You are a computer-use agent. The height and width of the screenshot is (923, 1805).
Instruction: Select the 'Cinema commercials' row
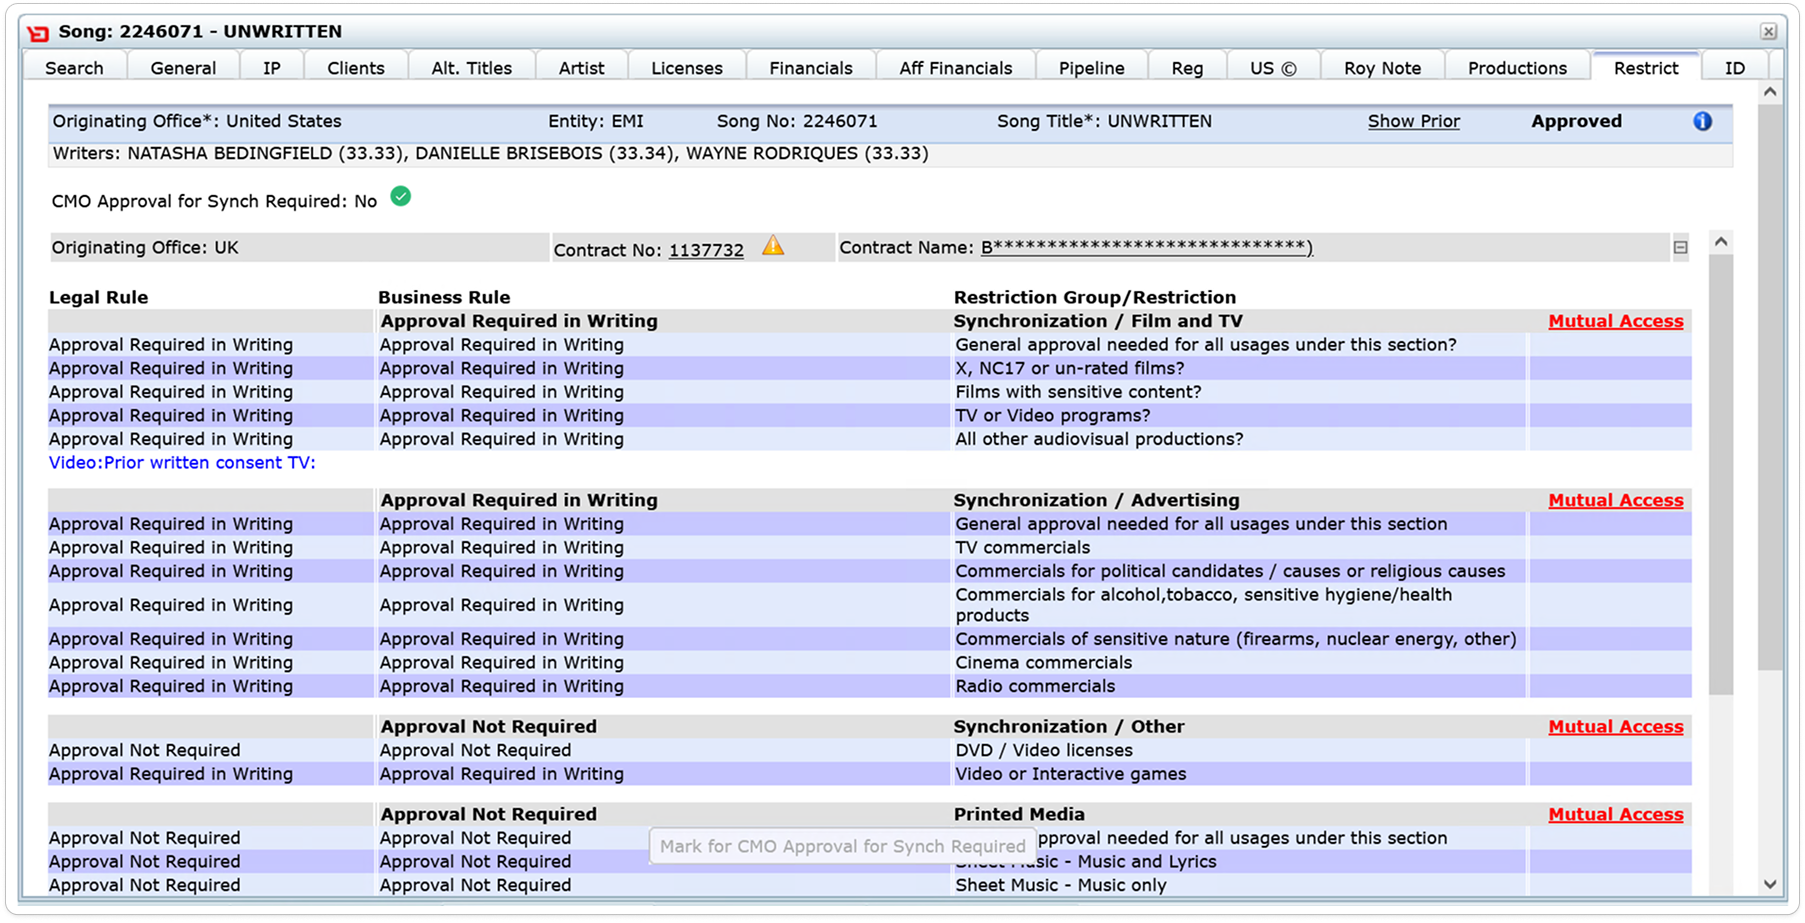pyautogui.click(x=870, y=662)
